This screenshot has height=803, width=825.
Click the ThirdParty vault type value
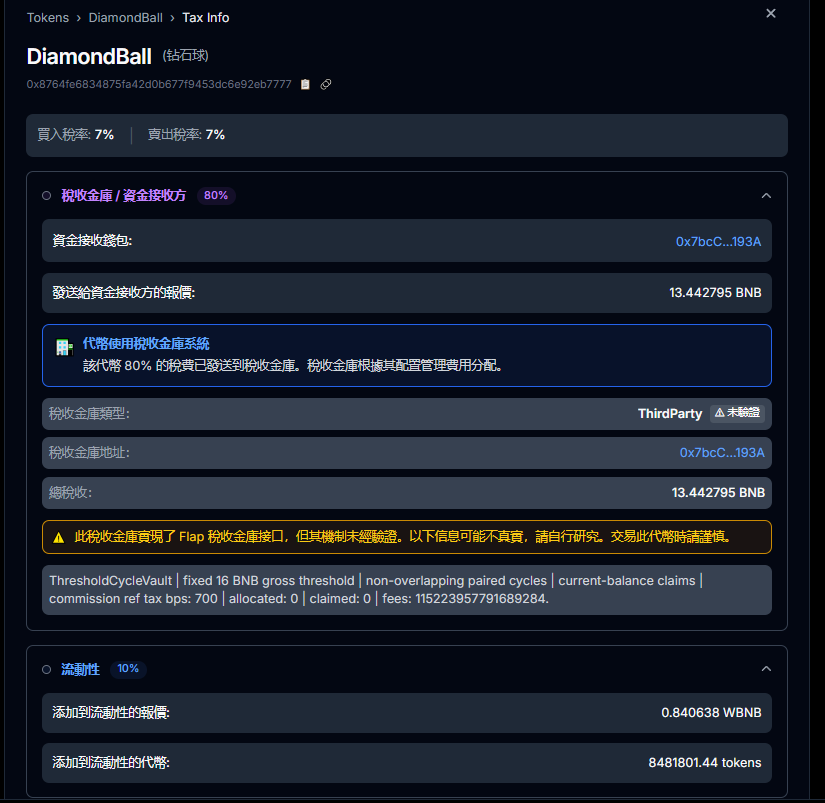(670, 414)
